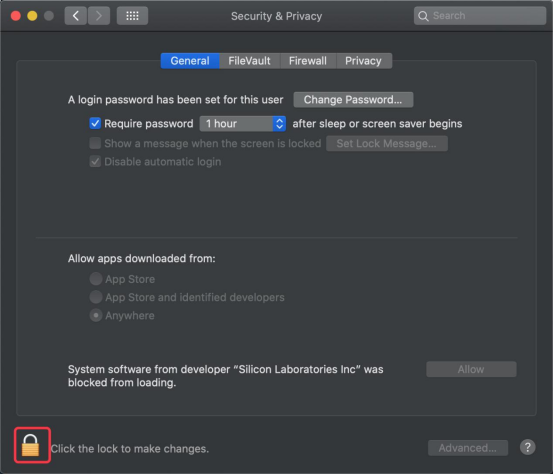Allow the blocked Silicon Laboratories software

tap(471, 369)
